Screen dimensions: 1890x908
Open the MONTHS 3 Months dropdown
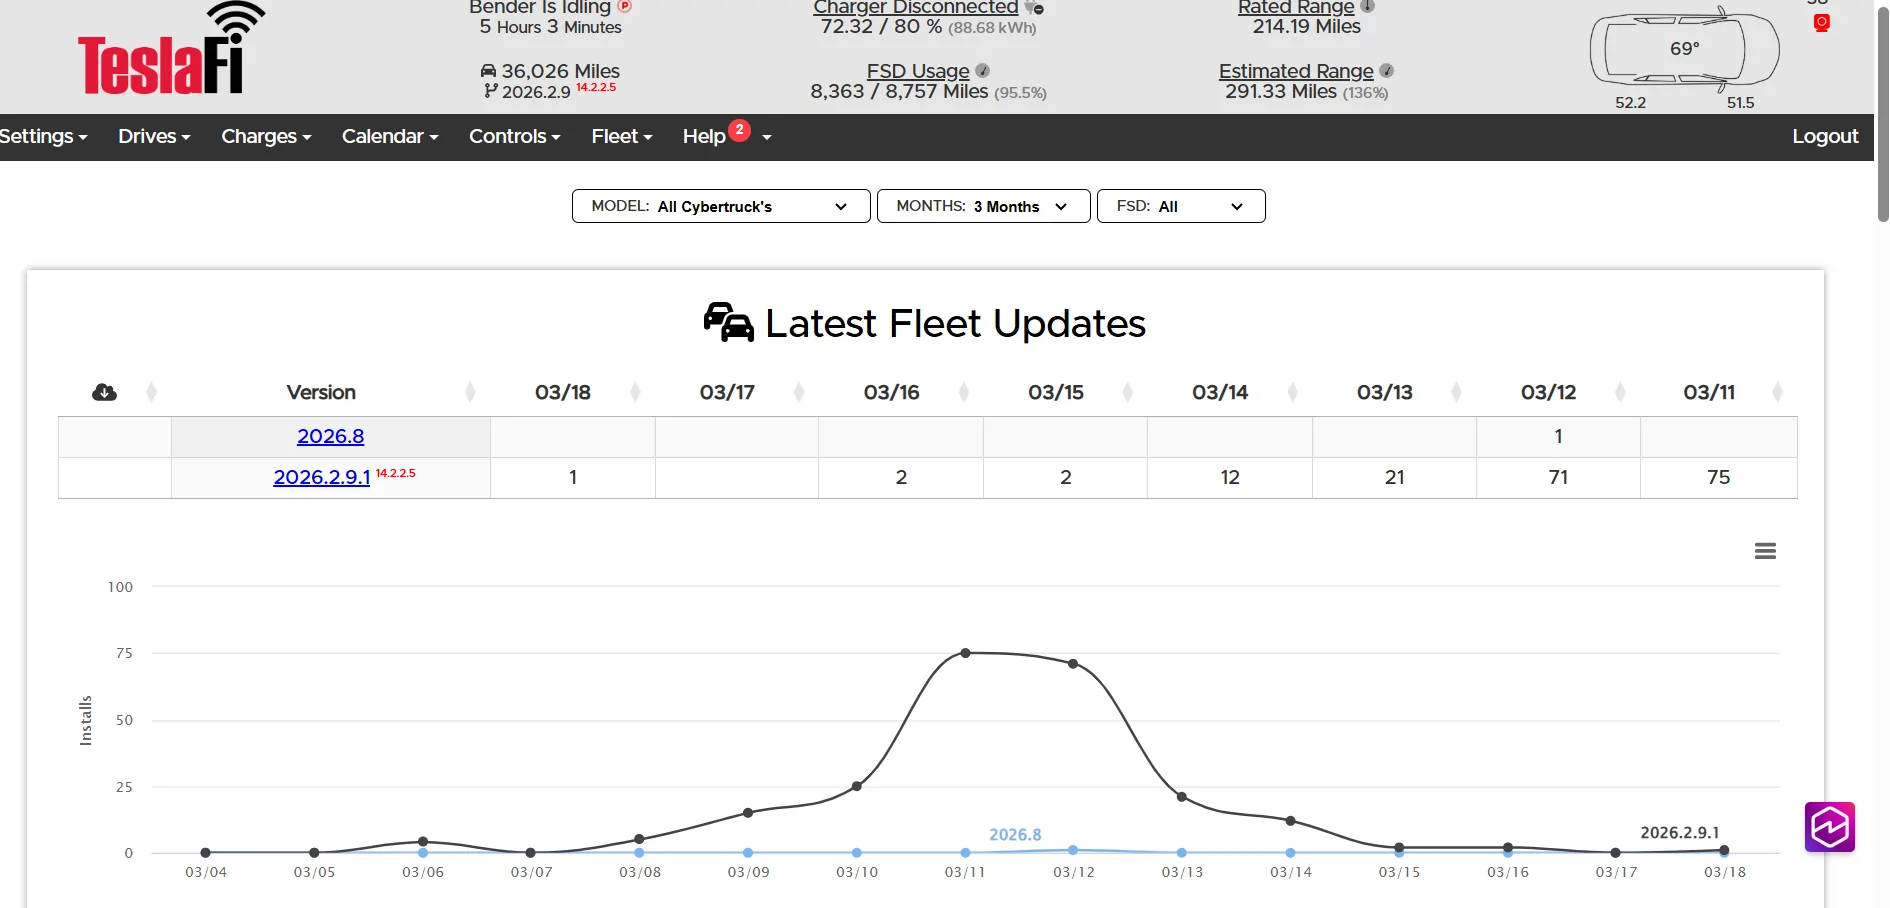click(983, 206)
